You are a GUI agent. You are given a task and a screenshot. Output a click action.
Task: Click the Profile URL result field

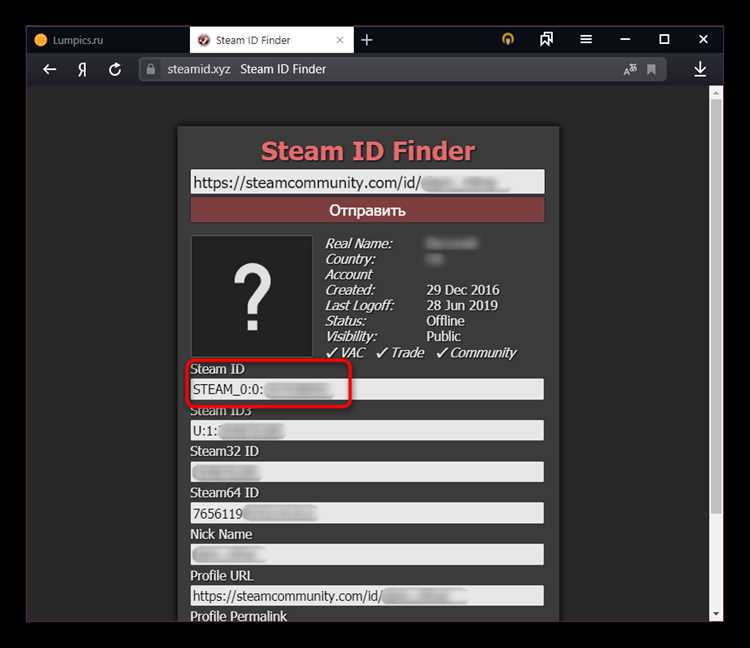[x=367, y=596]
